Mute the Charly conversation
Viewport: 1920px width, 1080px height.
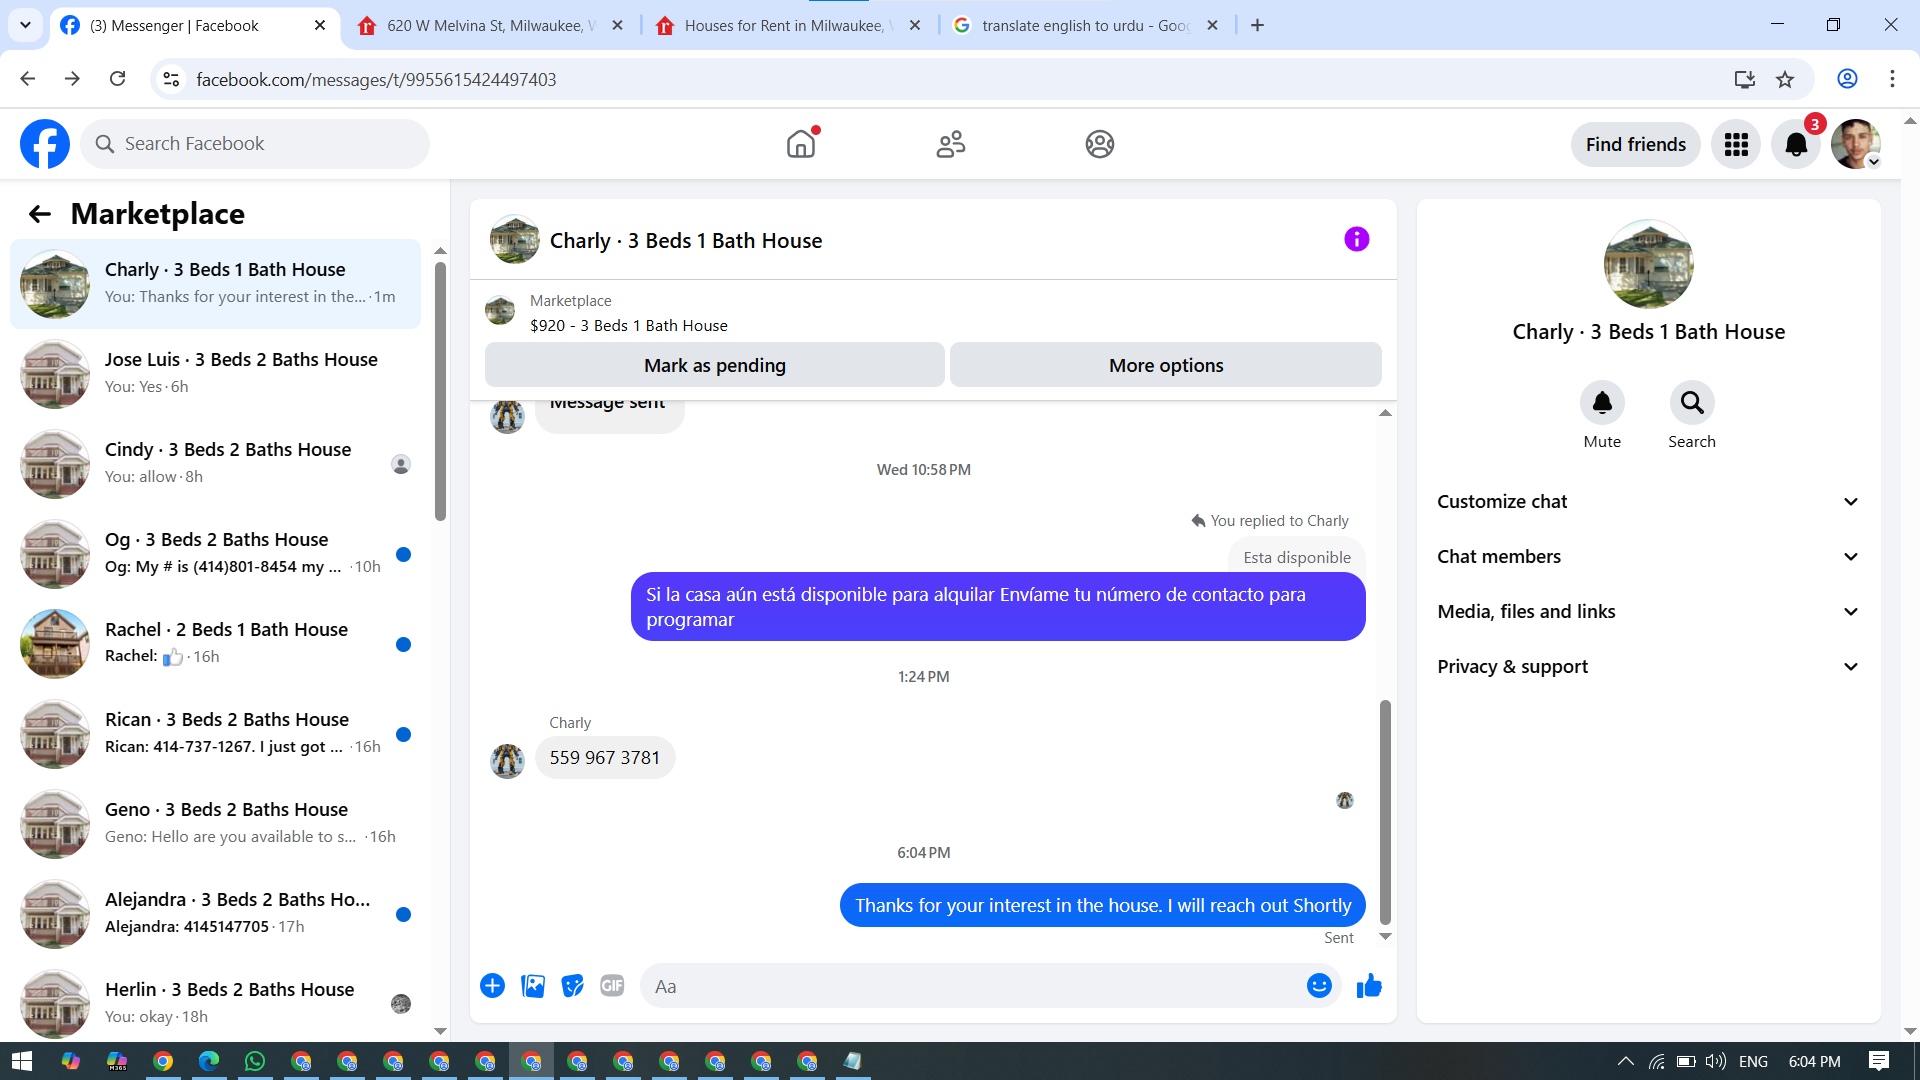tap(1602, 403)
